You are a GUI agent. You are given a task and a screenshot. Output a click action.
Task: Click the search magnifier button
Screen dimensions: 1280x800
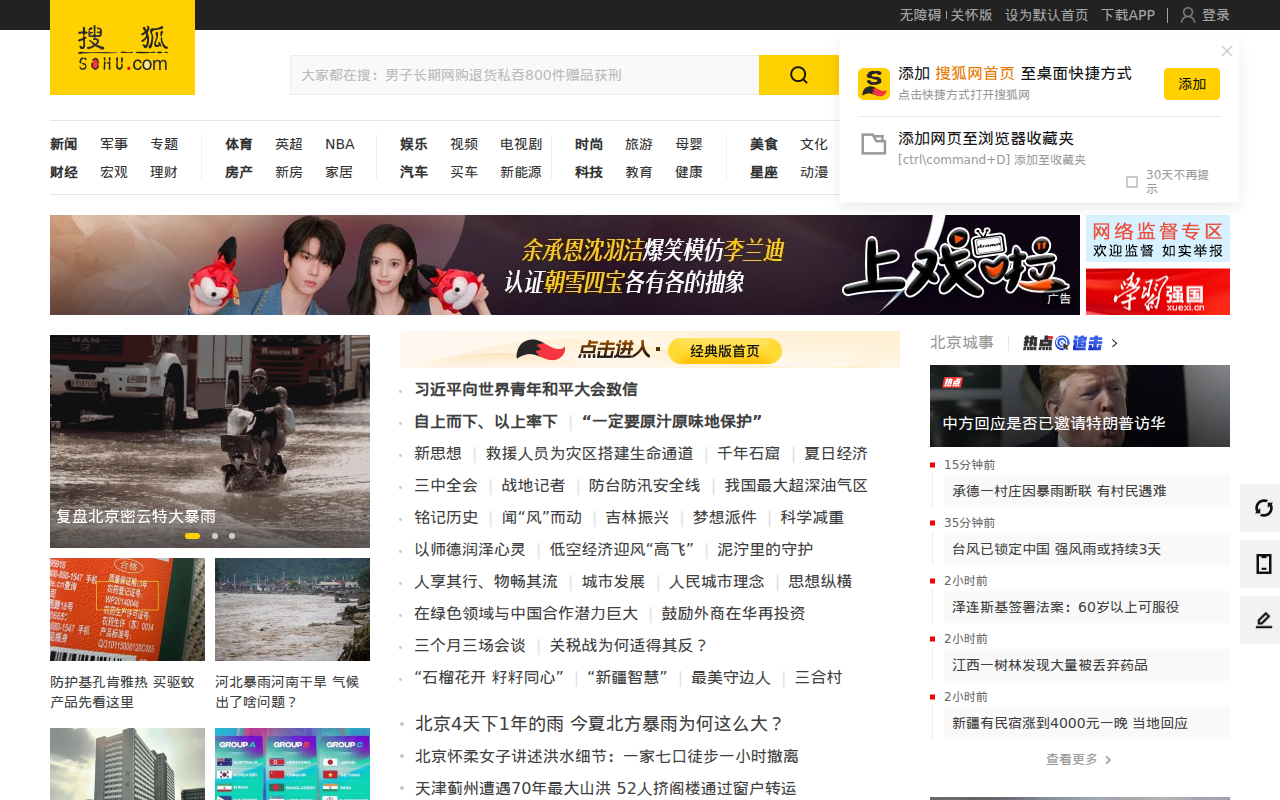click(798, 75)
